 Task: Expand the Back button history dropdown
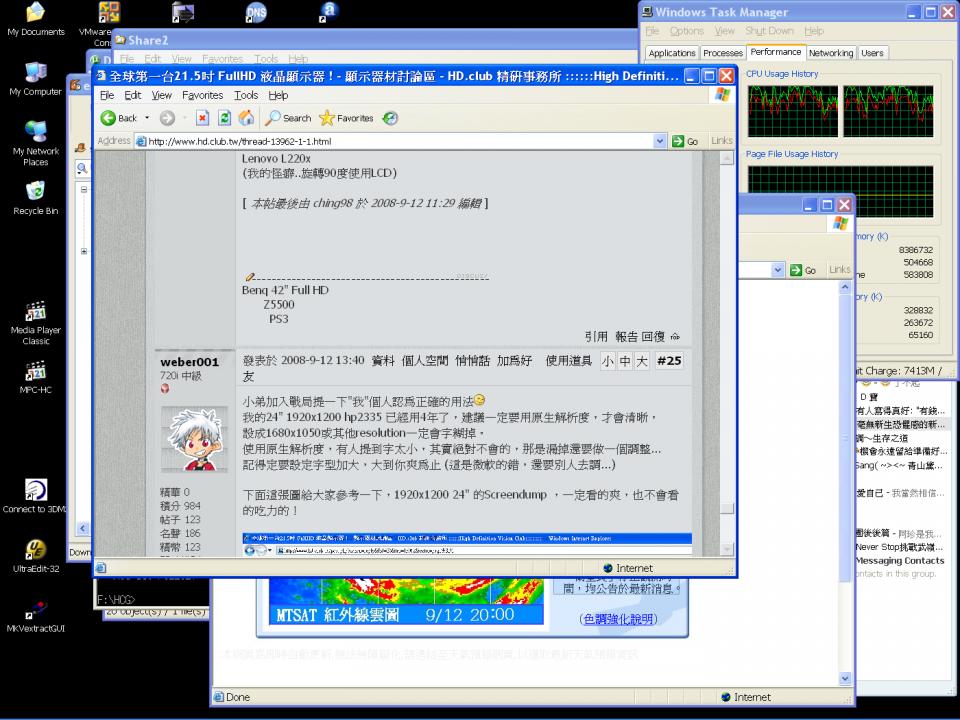tap(147, 118)
